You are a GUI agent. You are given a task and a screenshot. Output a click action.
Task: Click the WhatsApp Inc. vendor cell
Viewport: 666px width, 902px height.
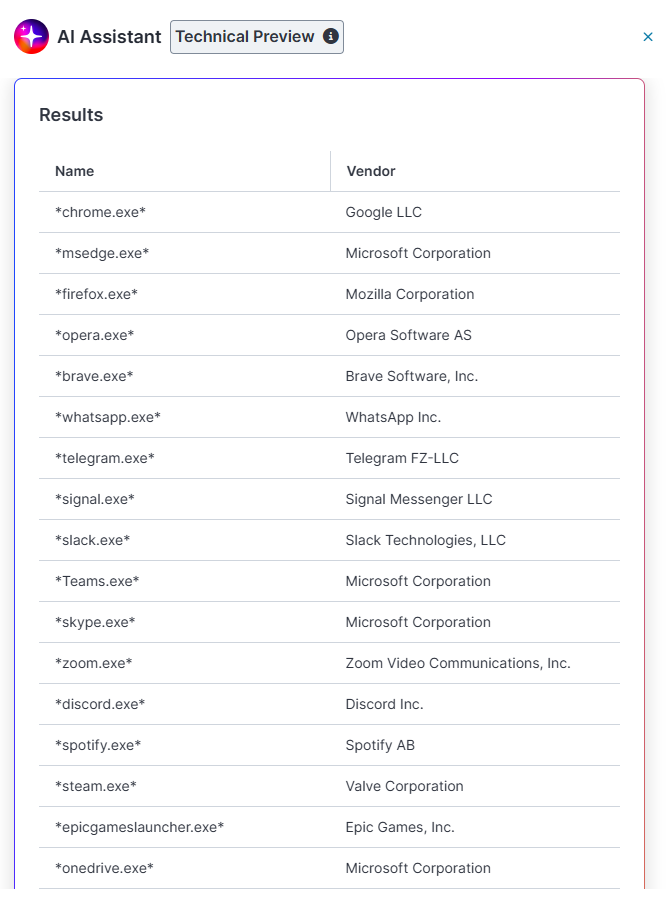393,417
